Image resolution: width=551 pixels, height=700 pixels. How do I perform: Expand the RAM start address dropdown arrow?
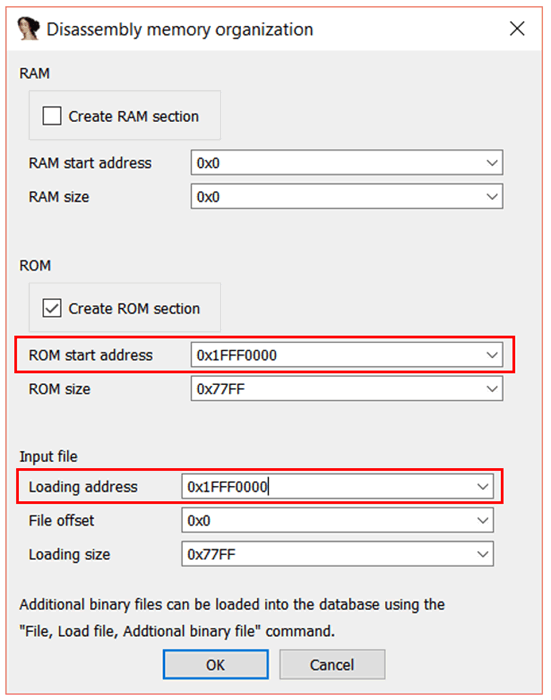492,162
